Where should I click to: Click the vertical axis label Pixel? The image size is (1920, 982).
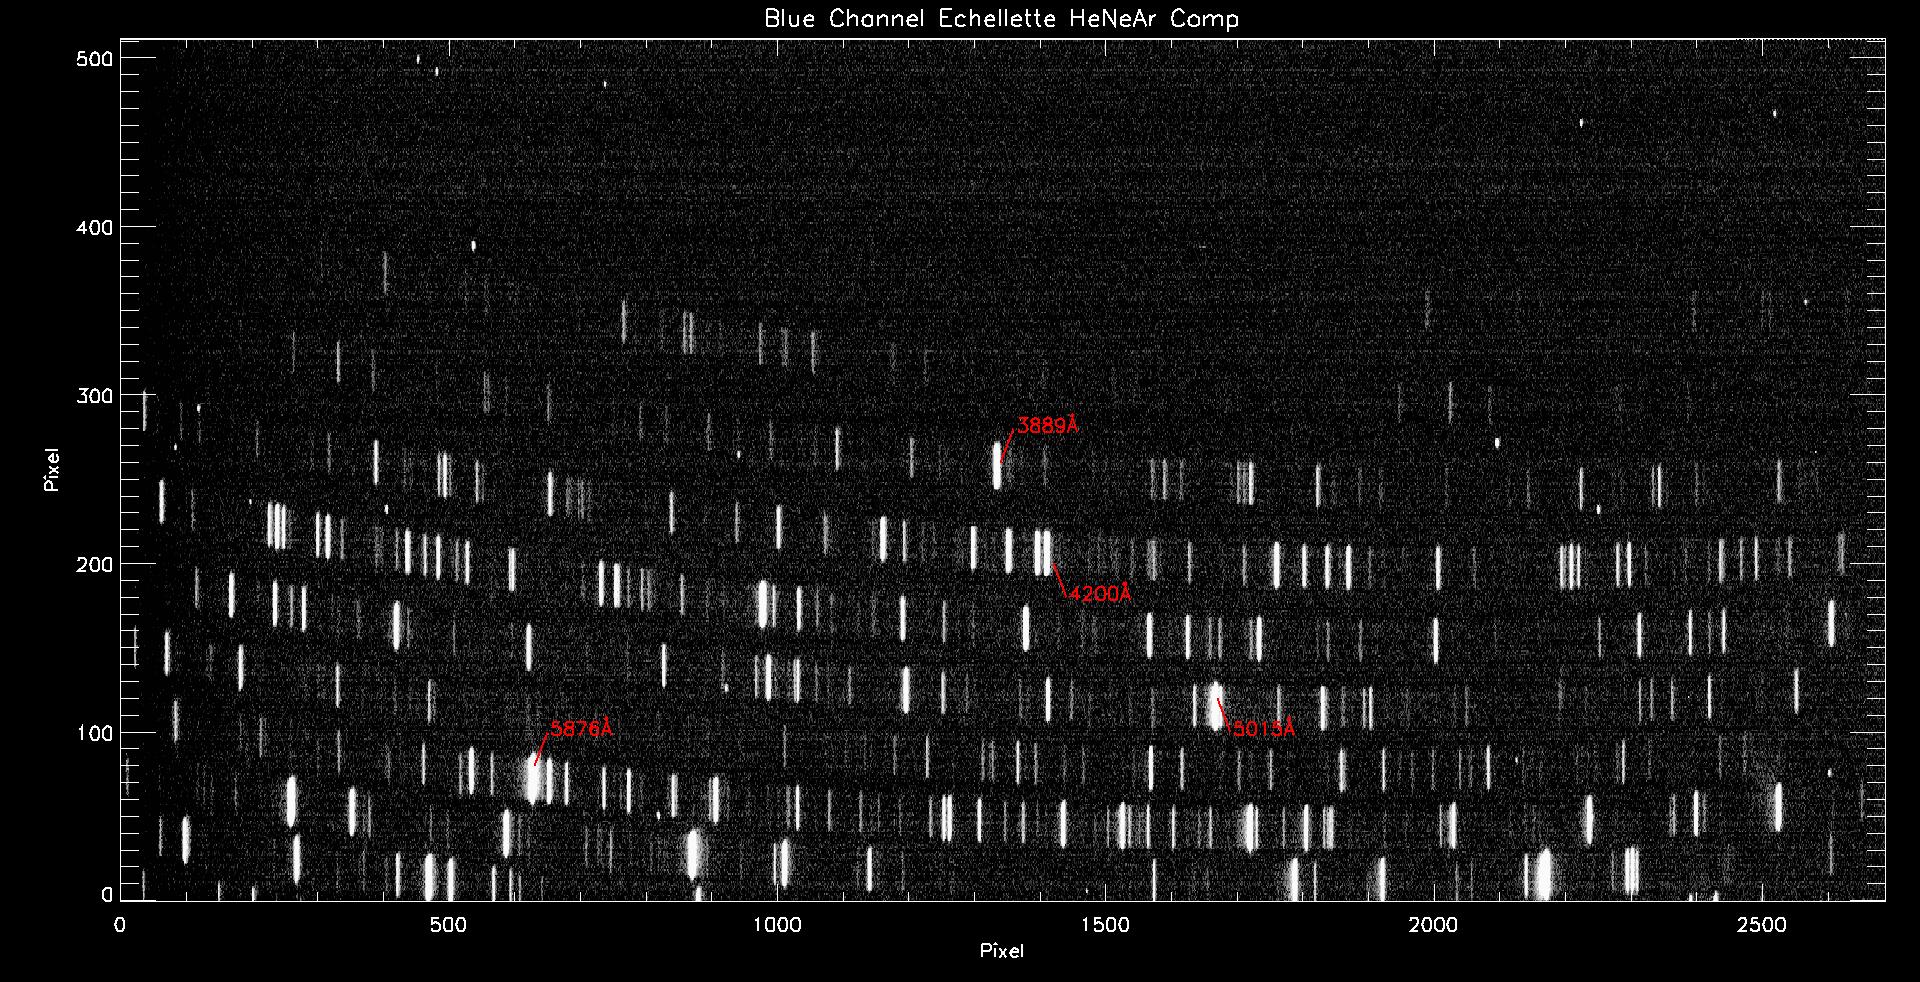52,470
